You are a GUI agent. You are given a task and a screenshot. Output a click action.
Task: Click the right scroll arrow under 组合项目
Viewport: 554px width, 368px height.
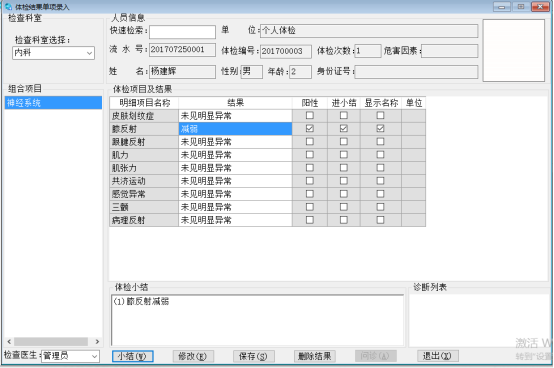pyautogui.click(x=97, y=342)
